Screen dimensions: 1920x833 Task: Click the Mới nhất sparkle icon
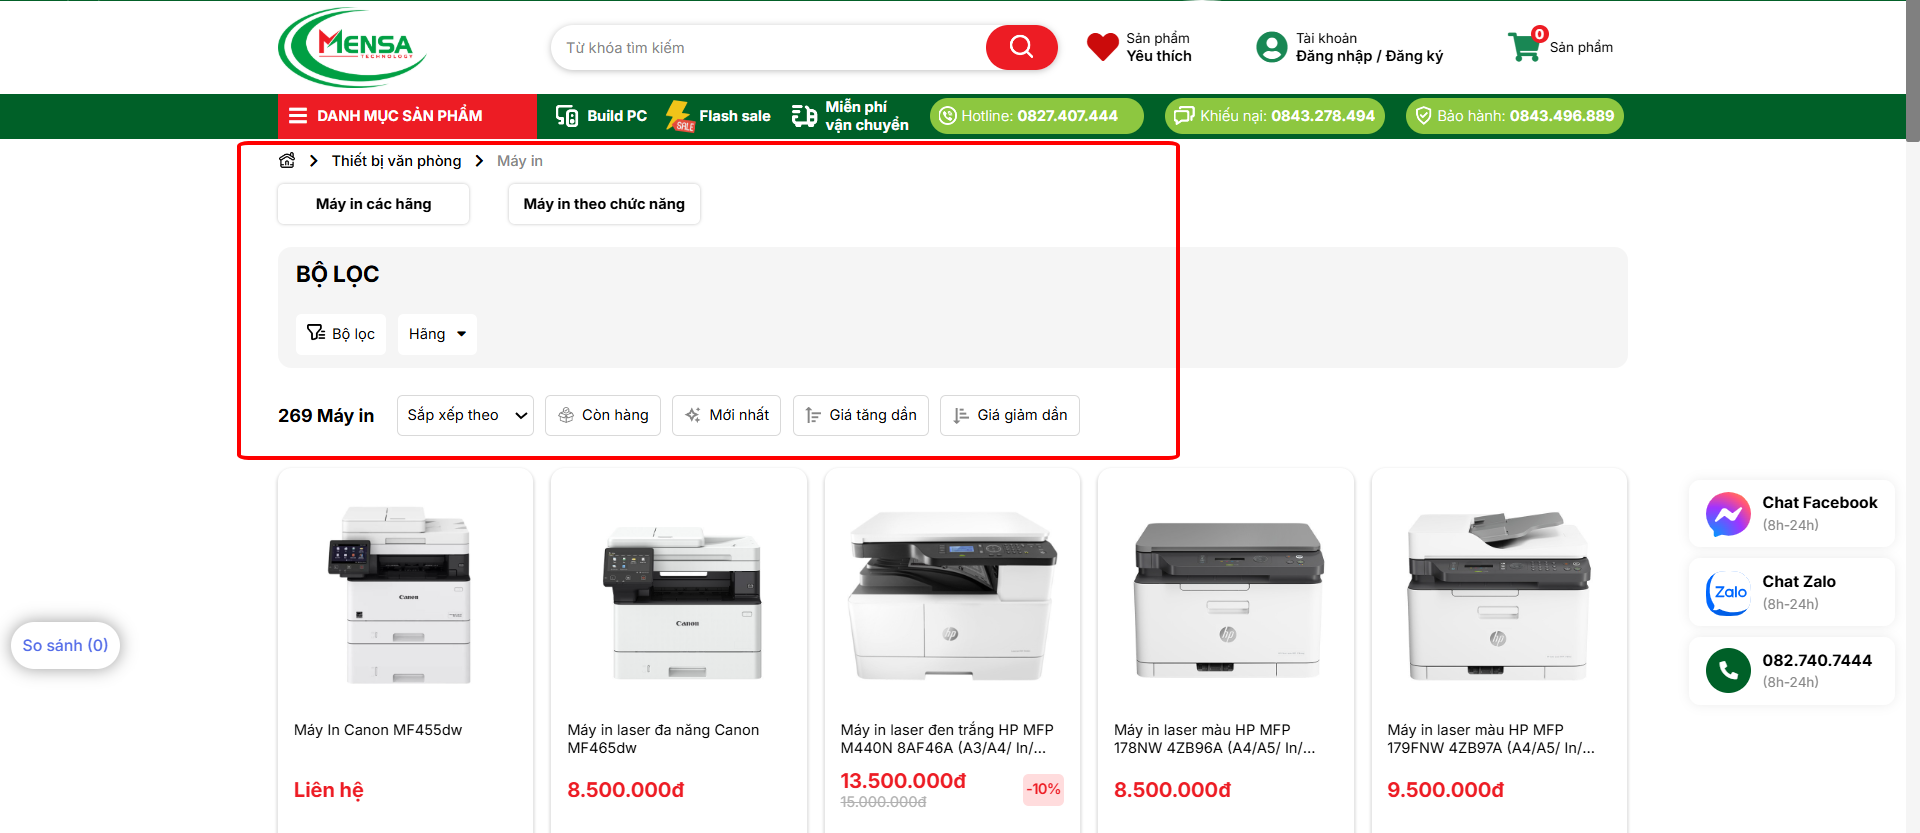click(693, 415)
